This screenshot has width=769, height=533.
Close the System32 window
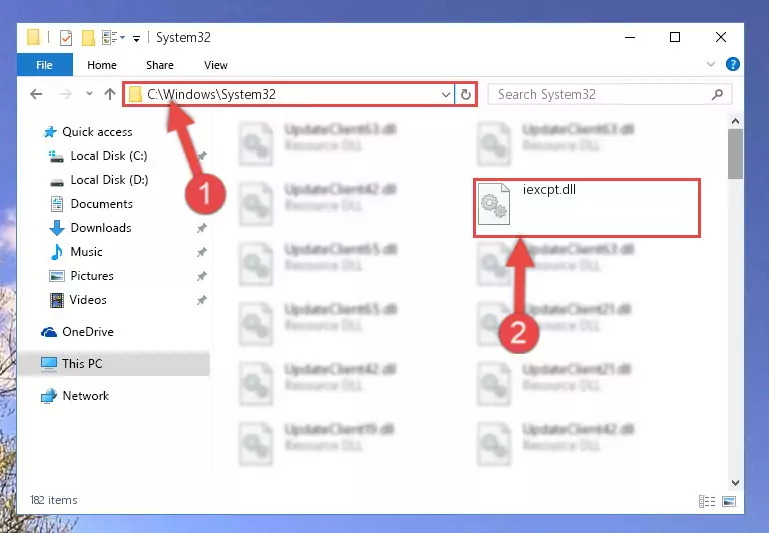point(721,37)
